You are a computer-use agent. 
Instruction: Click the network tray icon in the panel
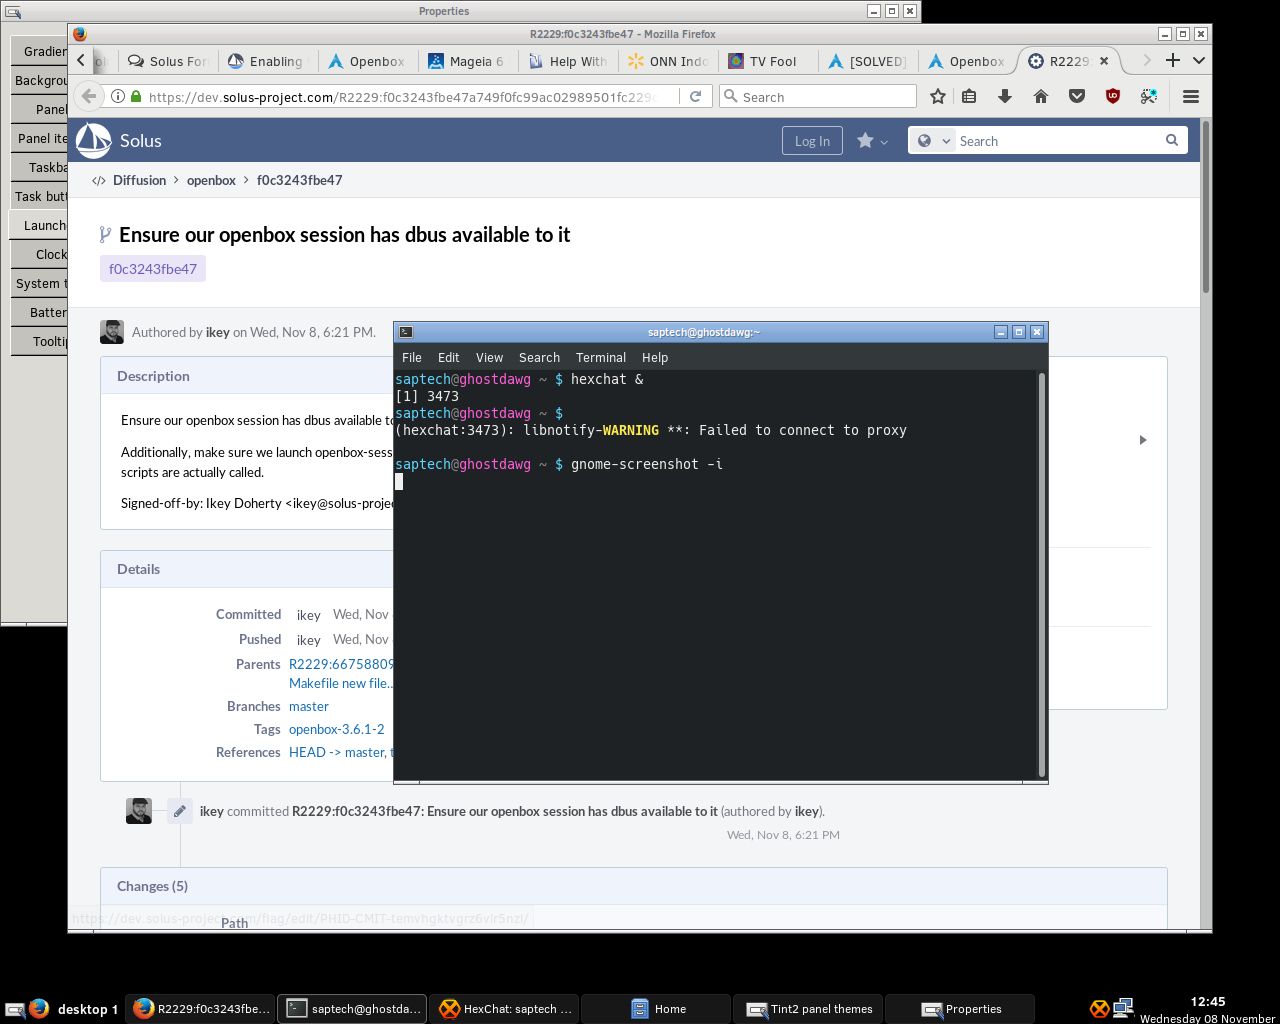(1123, 1008)
